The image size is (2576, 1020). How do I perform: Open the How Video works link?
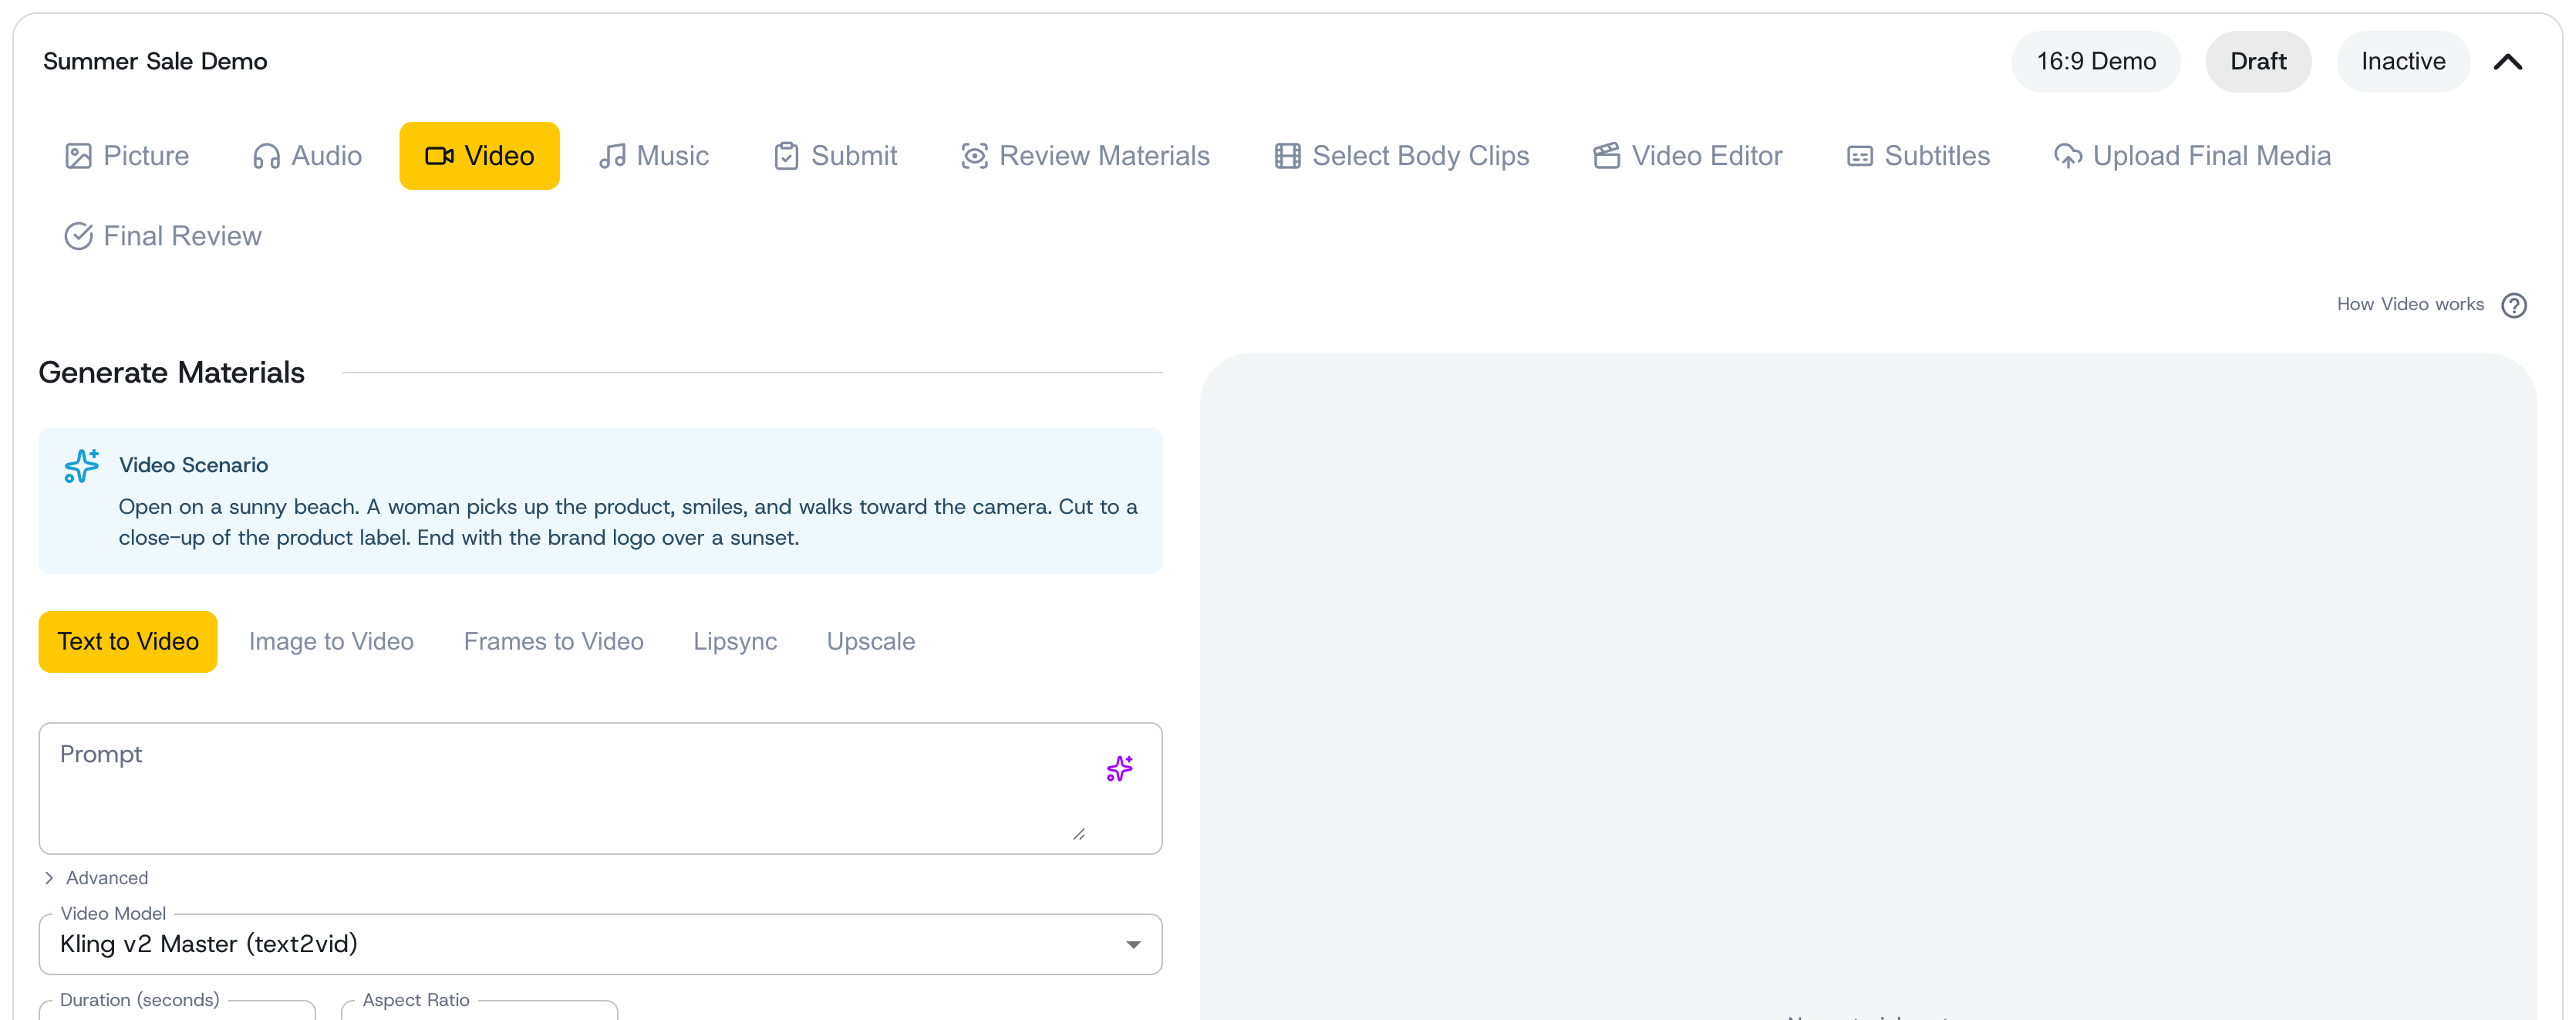click(2409, 304)
